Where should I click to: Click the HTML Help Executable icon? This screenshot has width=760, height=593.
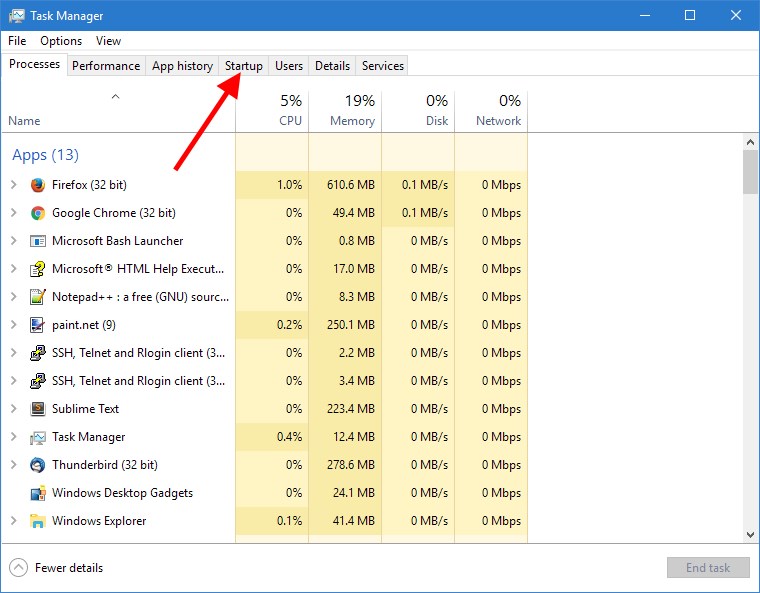38,269
